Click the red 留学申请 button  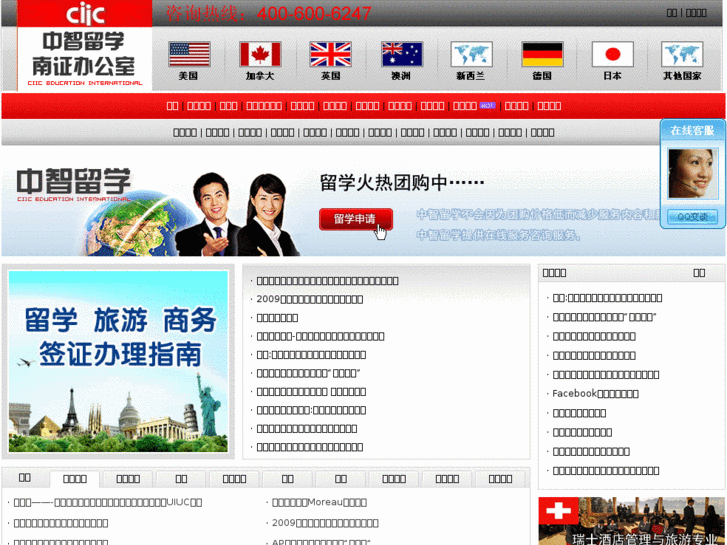pyautogui.click(x=356, y=219)
